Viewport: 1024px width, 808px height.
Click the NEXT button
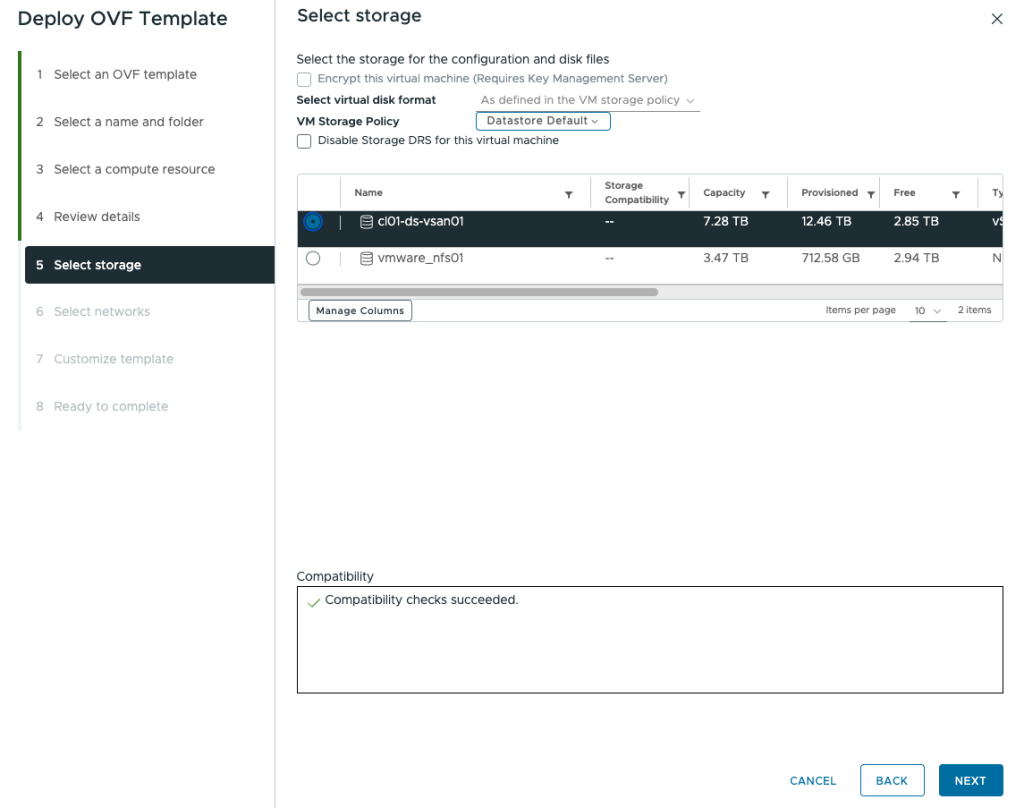tap(970, 781)
